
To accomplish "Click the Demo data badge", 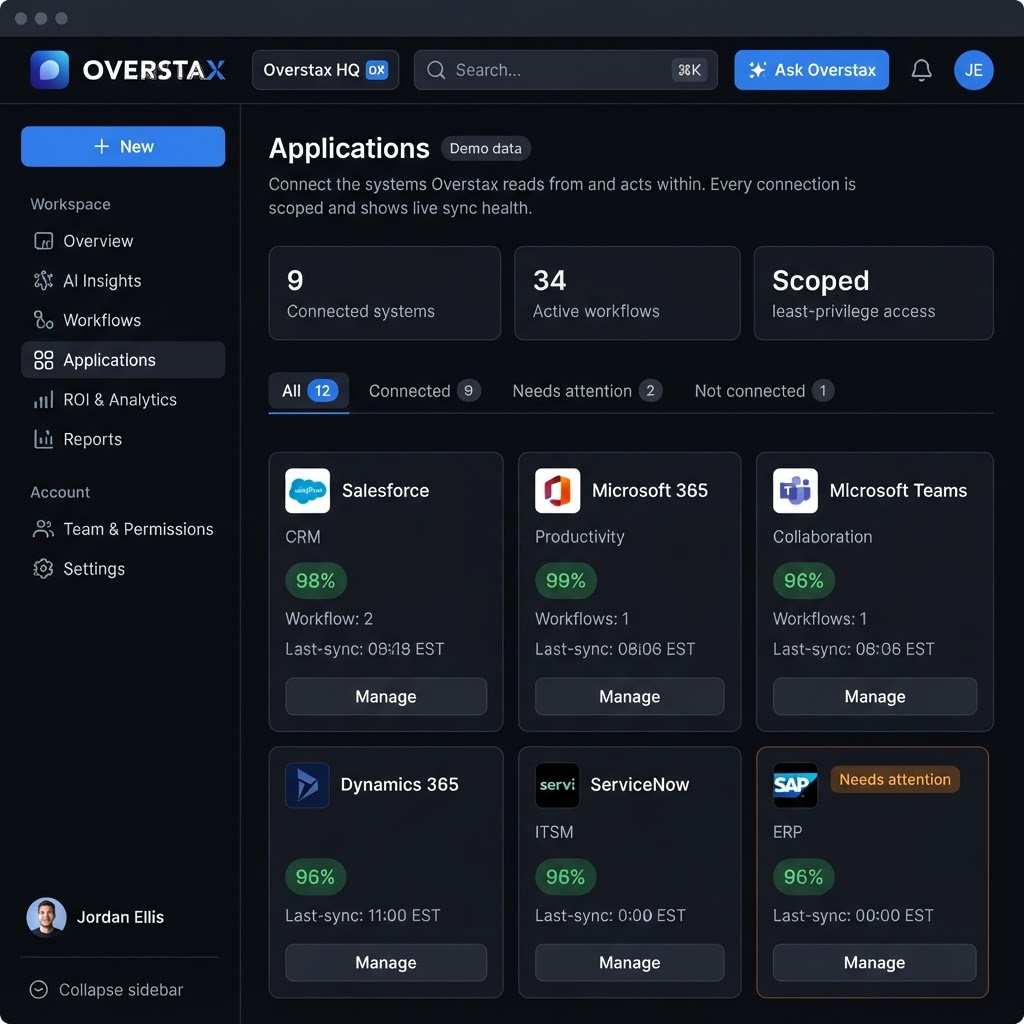I will pos(485,149).
